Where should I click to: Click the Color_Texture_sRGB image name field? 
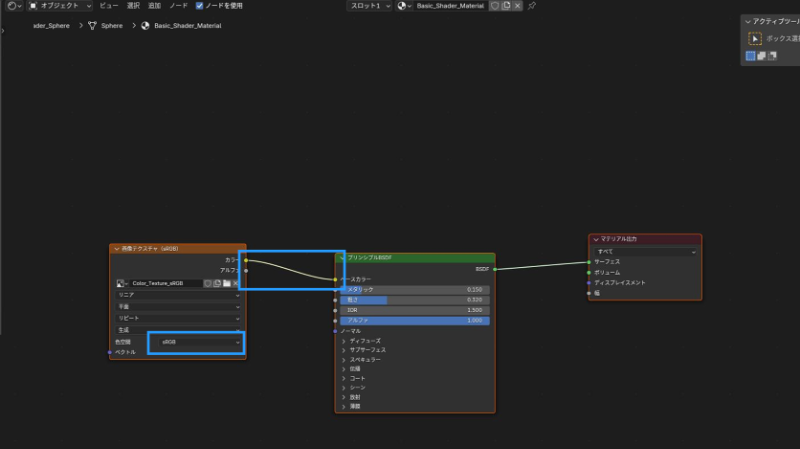tap(166, 283)
